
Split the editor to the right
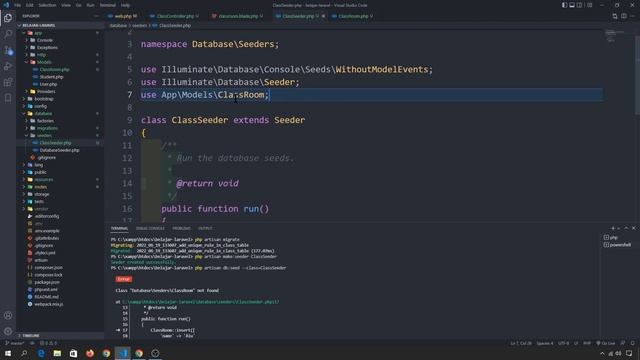pos(624,16)
